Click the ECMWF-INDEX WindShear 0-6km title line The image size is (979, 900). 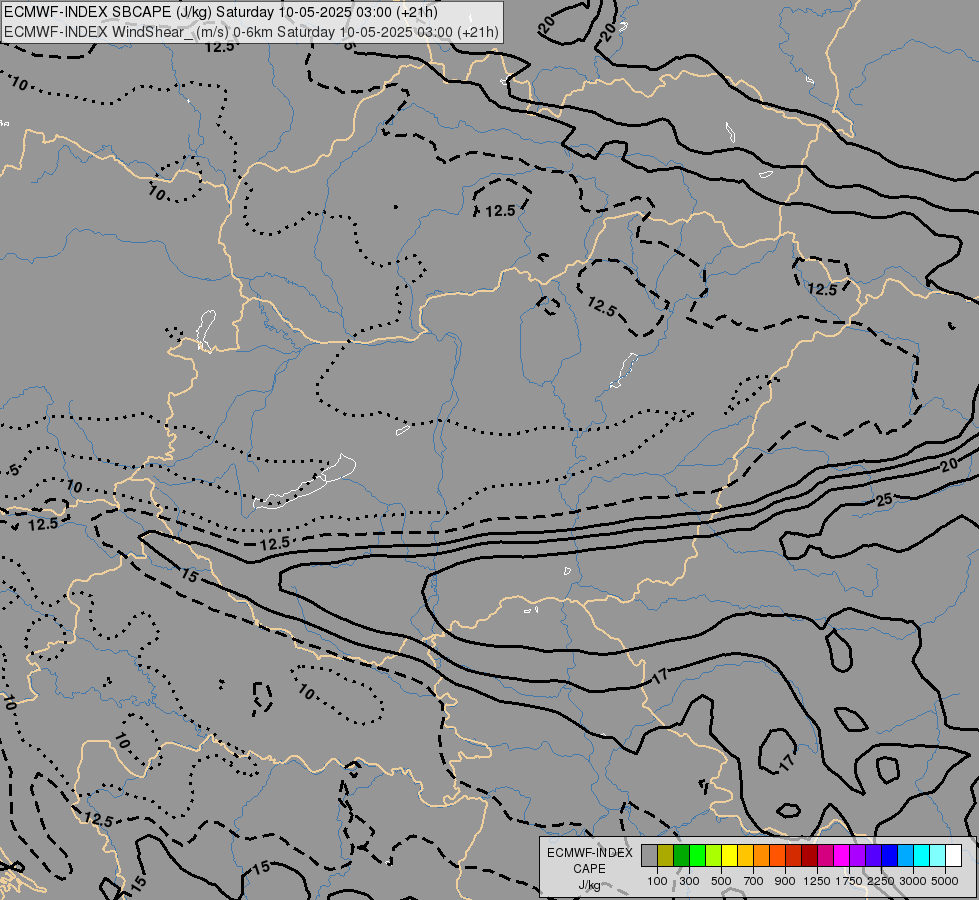pyautogui.click(x=252, y=32)
